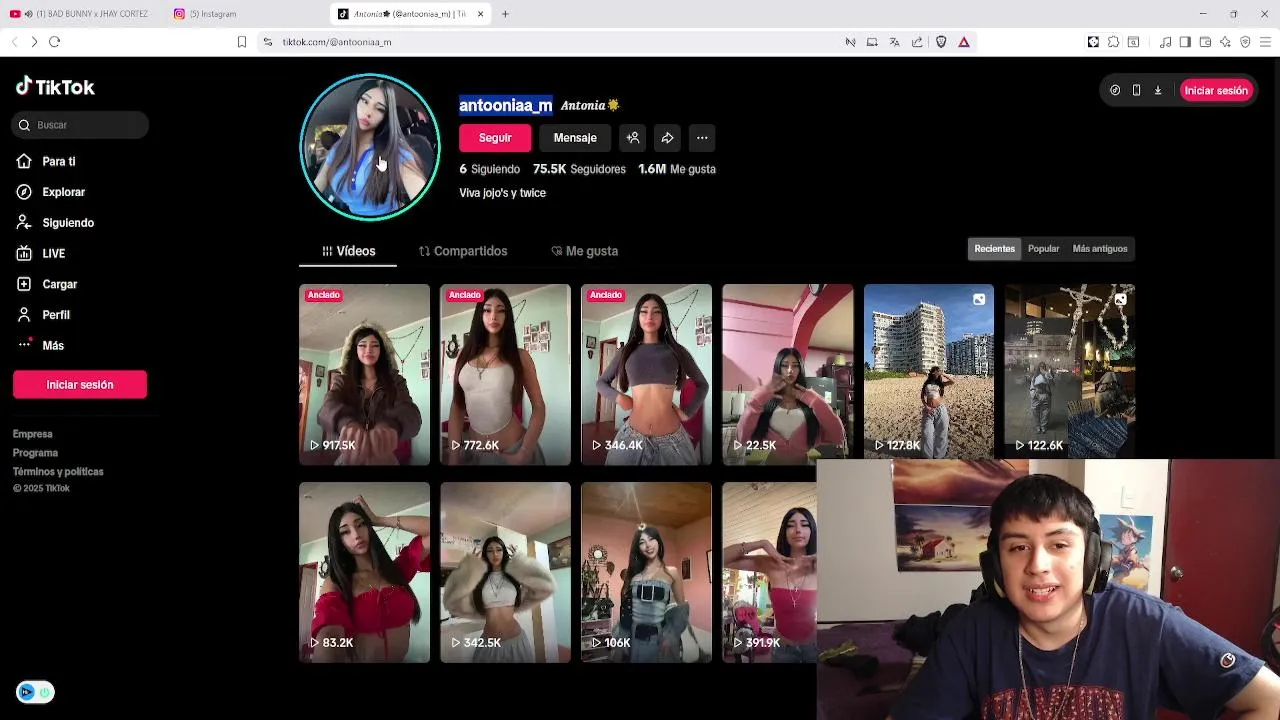Screen dimensions: 1280x720
Task: Open the Brave Wallet icon
Action: [x=1205, y=42]
